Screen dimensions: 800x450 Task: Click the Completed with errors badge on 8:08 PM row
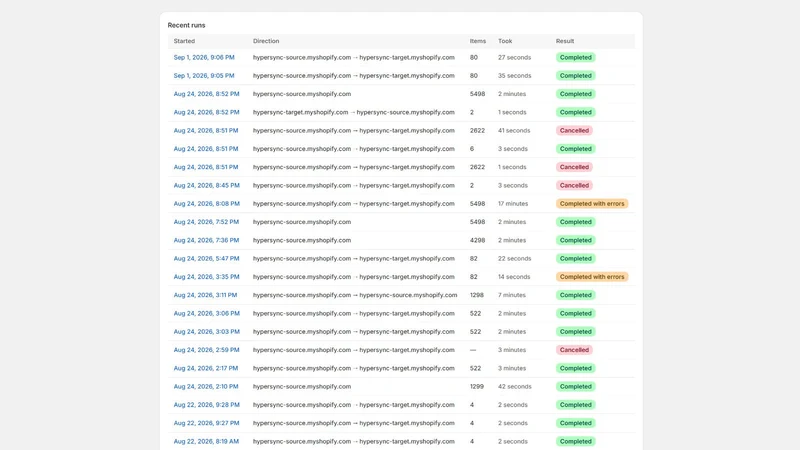[x=592, y=204]
